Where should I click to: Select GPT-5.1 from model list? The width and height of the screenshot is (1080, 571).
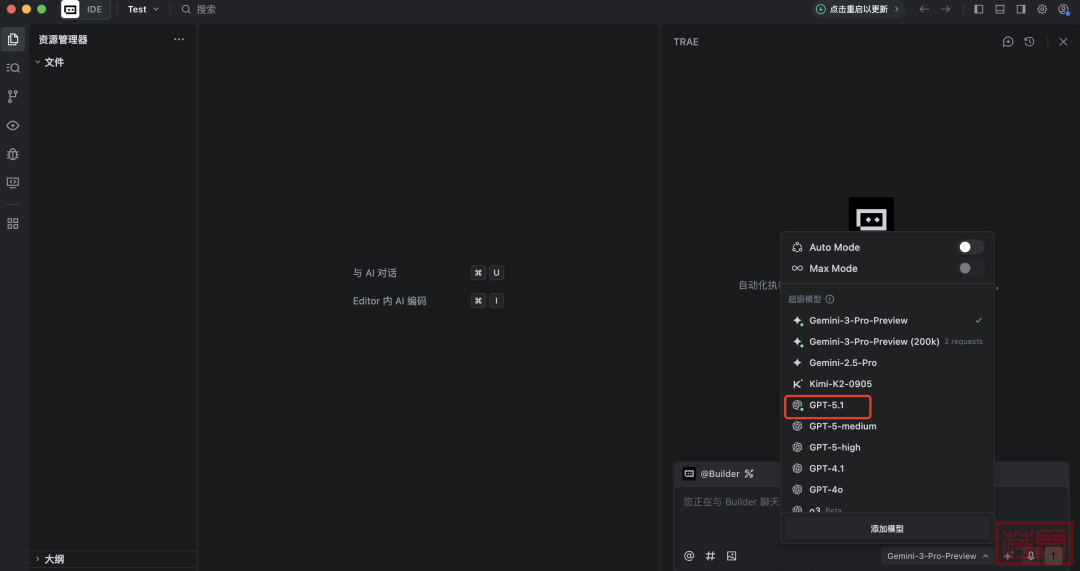pyautogui.click(x=827, y=406)
